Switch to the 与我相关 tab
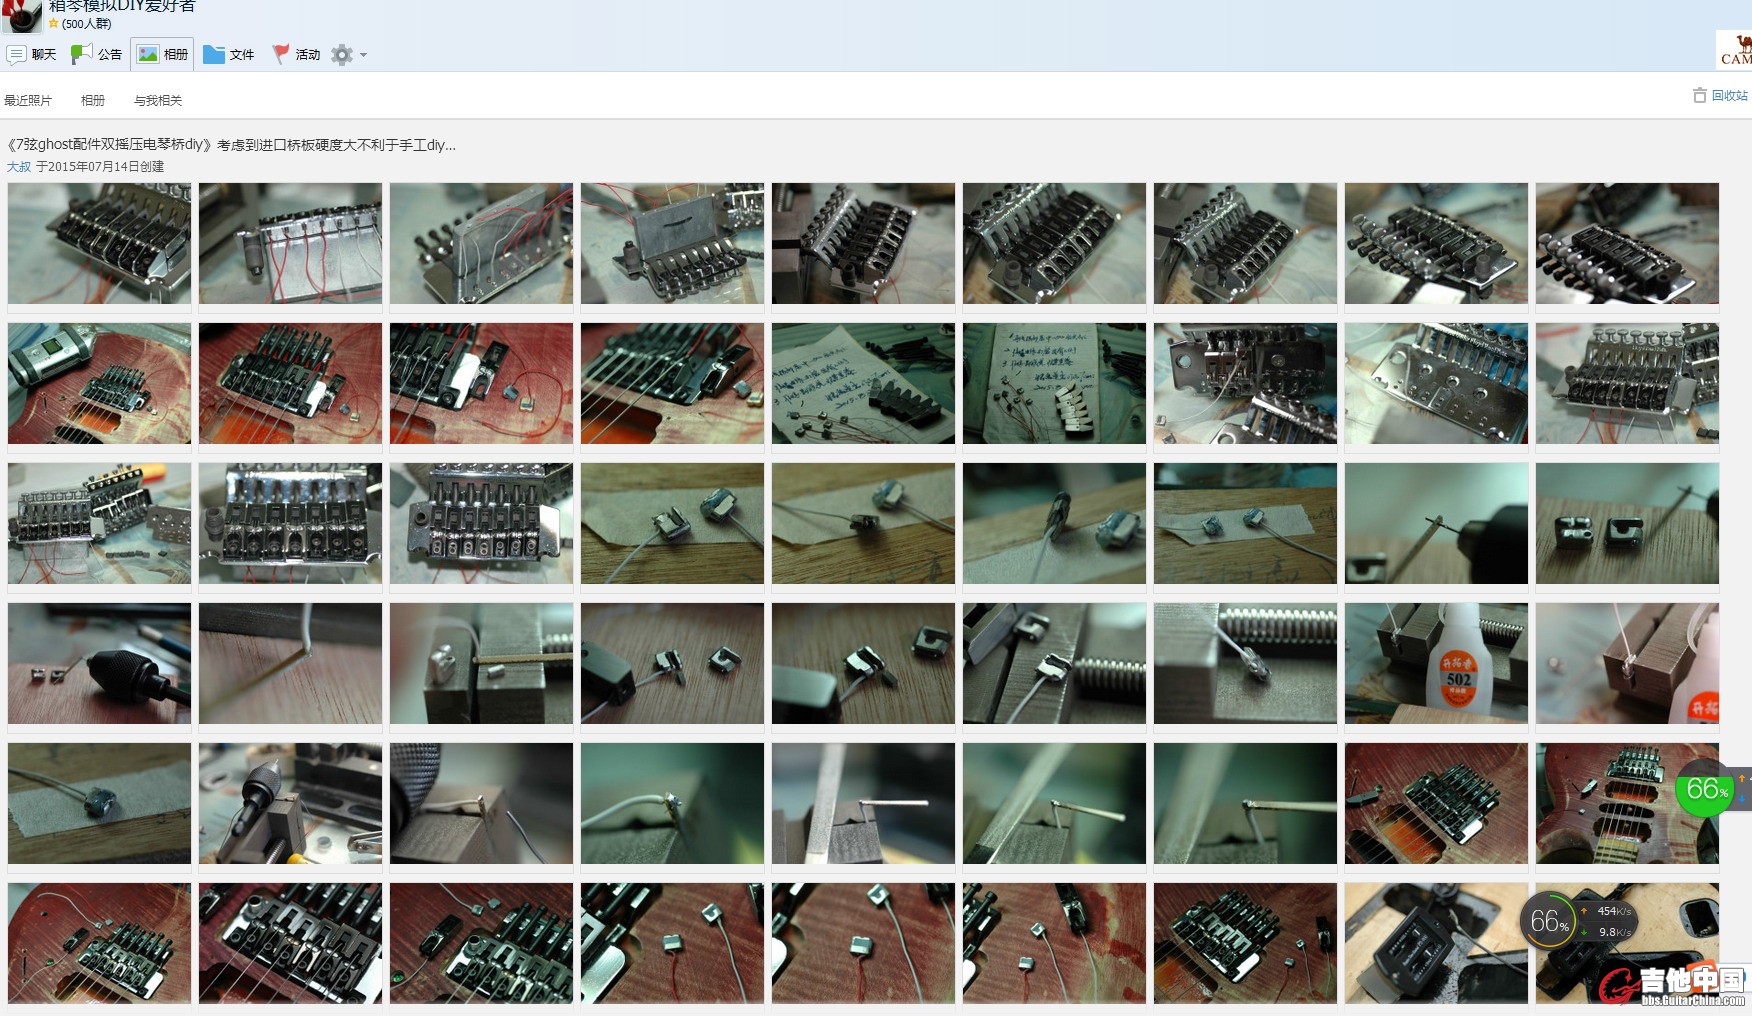Viewport: 1752px width, 1016px height. tap(158, 100)
